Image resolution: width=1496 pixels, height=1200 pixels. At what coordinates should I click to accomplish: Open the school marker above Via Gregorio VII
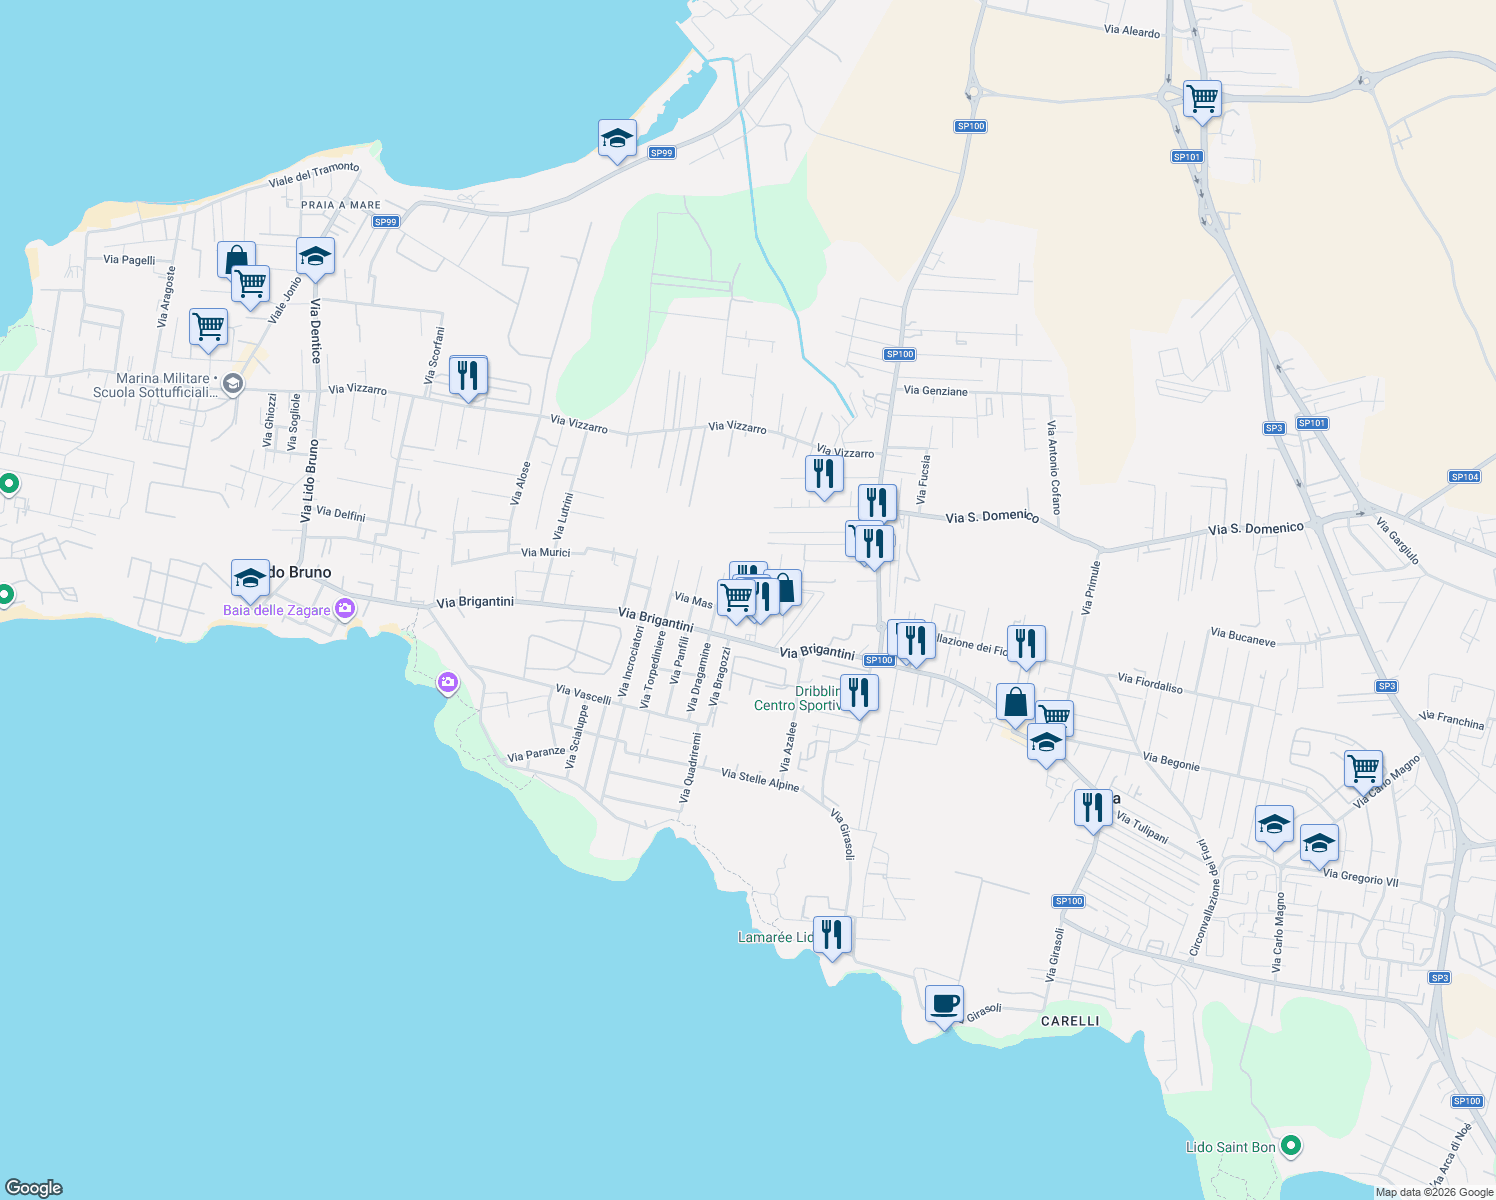[1319, 843]
